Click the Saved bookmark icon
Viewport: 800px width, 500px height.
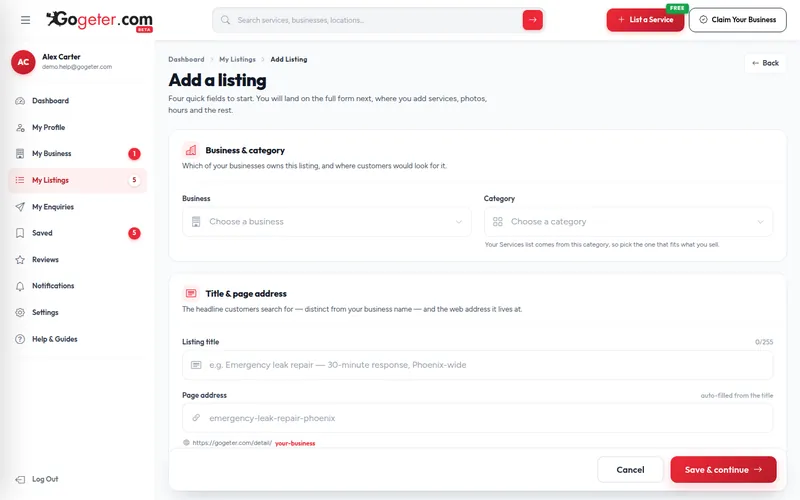[x=20, y=233]
